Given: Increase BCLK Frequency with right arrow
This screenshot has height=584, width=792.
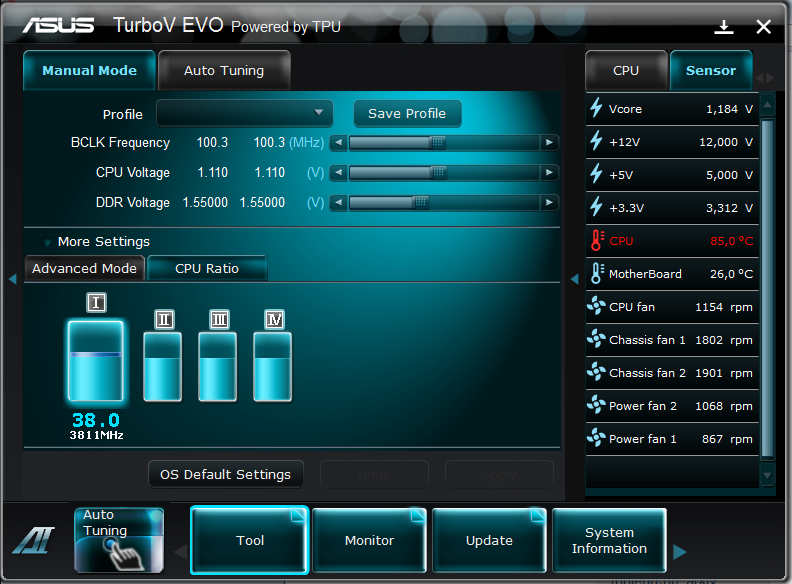Looking at the screenshot, I should (549, 143).
